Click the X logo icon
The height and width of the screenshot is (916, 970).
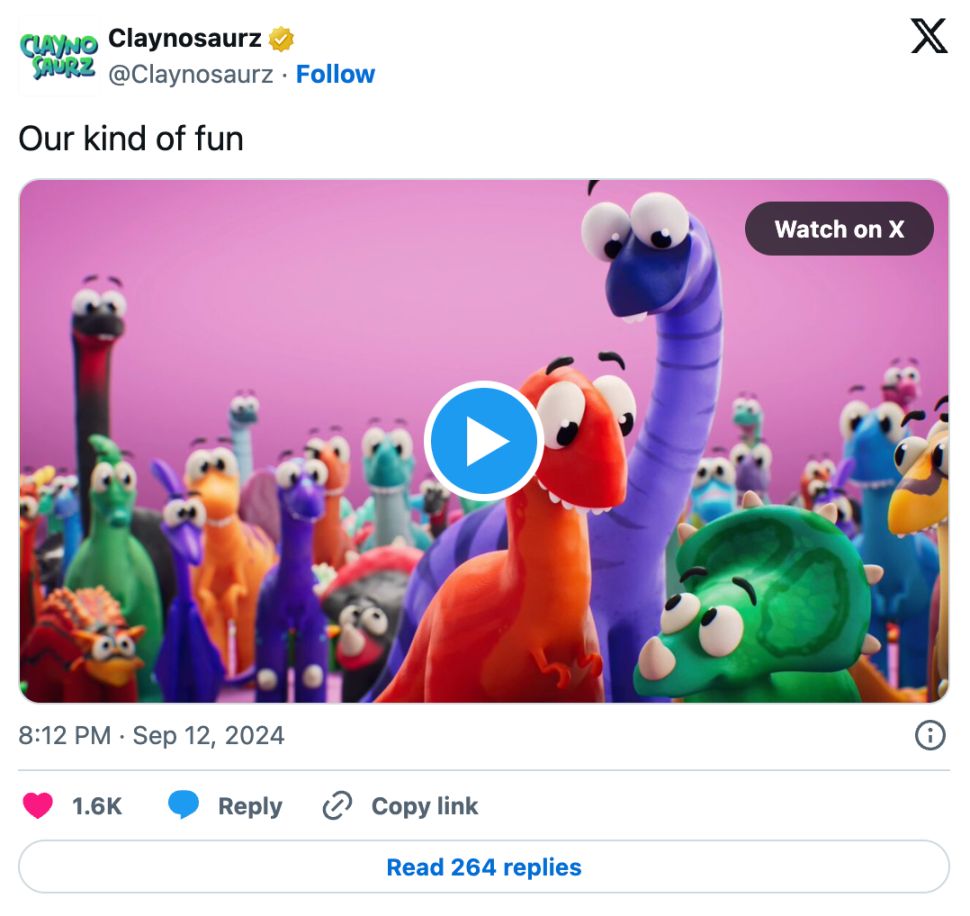pos(929,37)
